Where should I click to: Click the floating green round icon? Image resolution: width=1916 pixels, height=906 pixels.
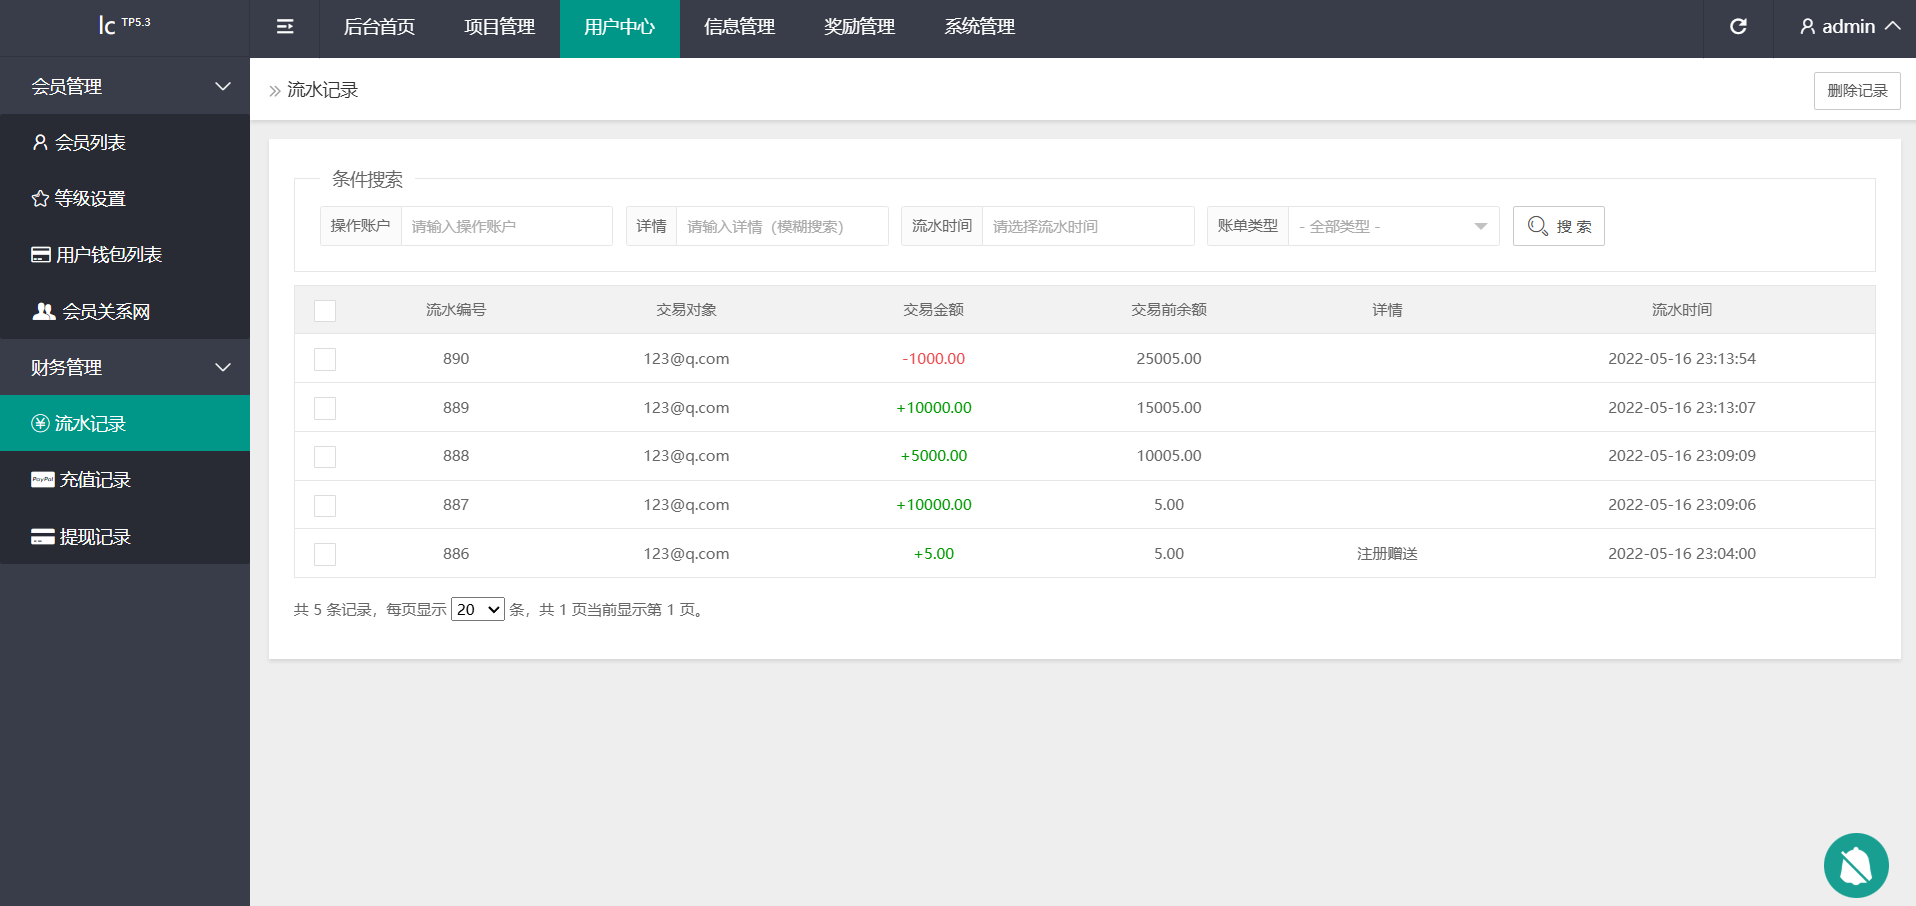(1855, 865)
